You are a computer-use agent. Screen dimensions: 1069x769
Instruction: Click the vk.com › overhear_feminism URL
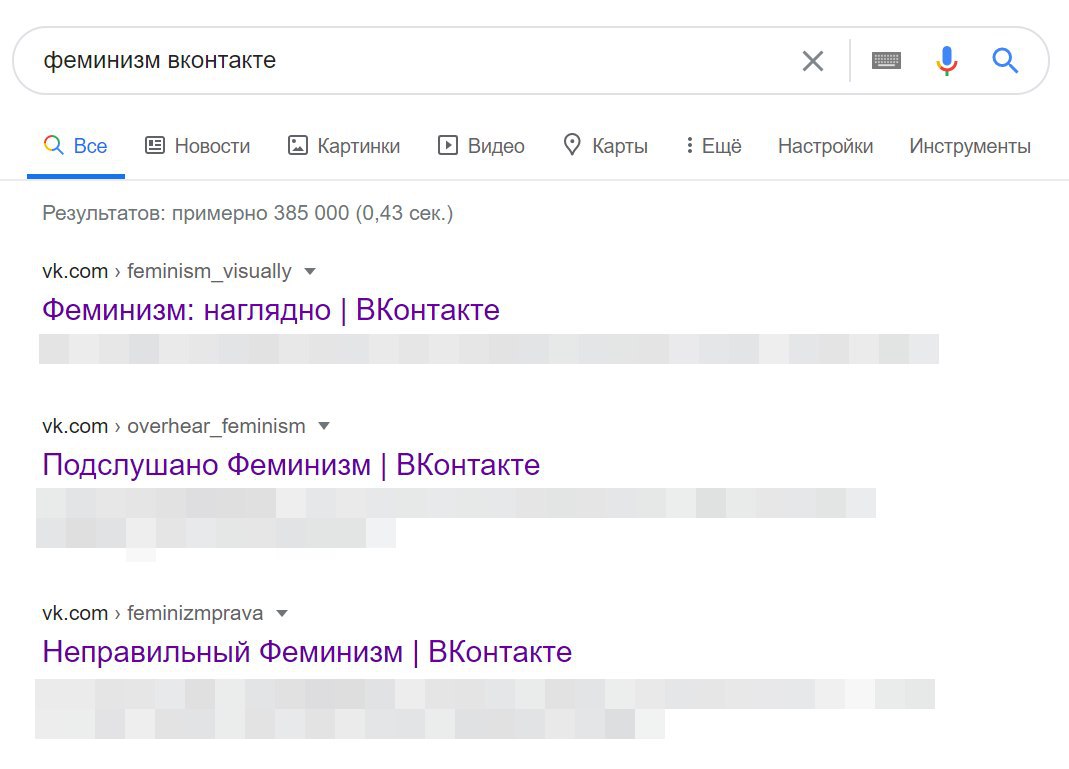pos(174,426)
